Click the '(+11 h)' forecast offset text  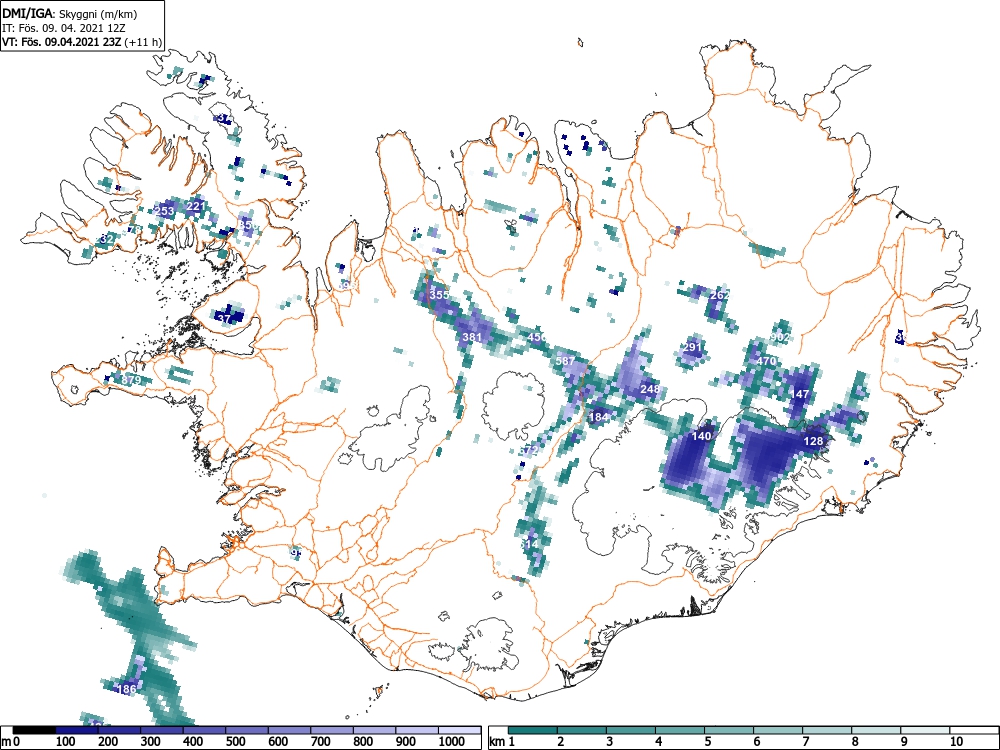143,42
